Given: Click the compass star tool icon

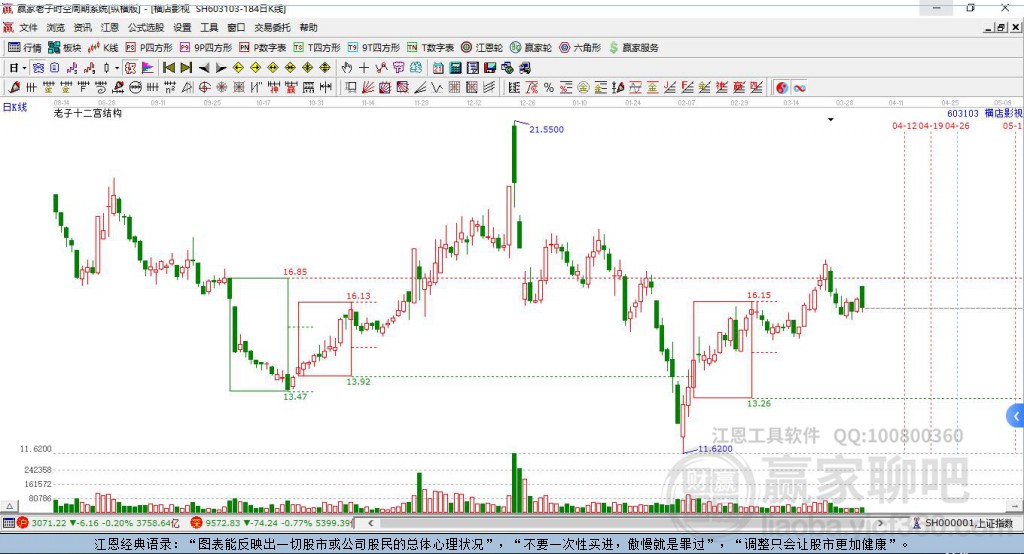Looking at the screenshot, I should tap(222, 88).
